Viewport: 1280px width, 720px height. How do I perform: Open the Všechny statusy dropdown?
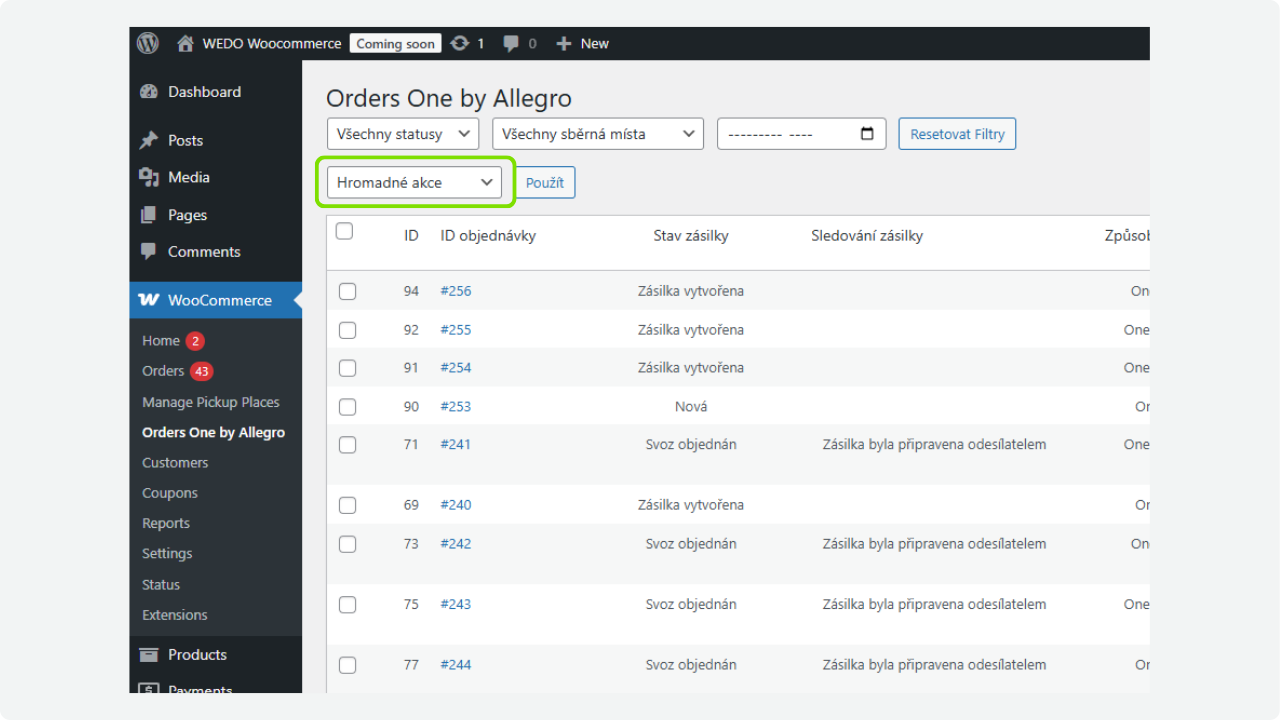(x=402, y=133)
